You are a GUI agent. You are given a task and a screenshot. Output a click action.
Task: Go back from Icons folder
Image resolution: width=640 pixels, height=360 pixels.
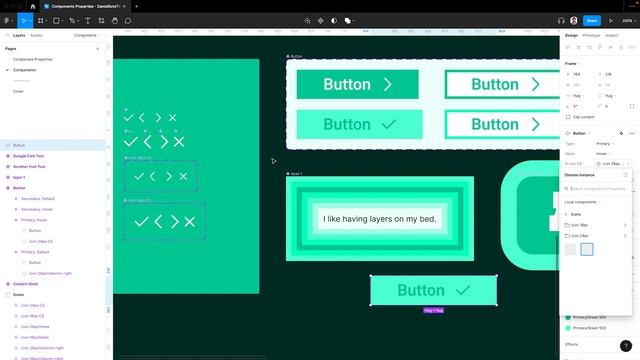click(x=566, y=214)
